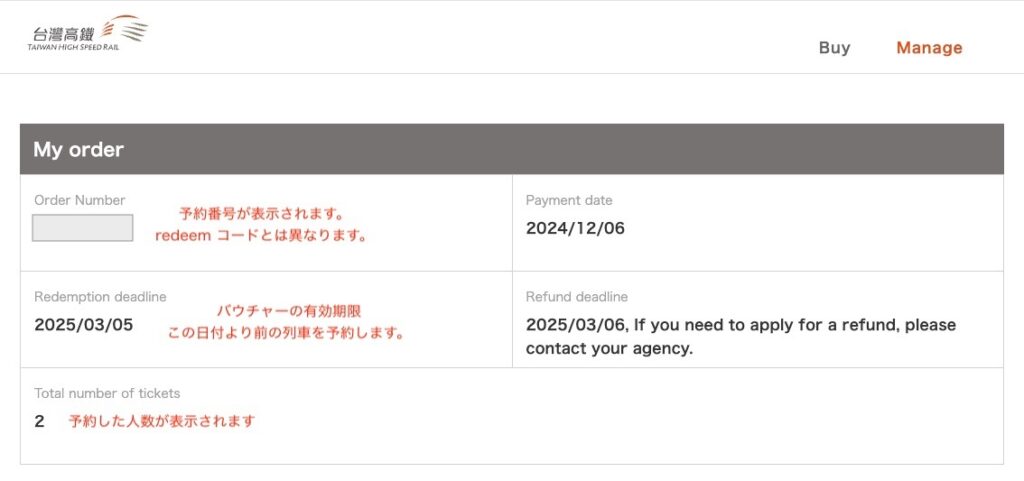Screen dimensions: 1024x481
Task: Click the greyed Order Number field
Action: click(83, 228)
